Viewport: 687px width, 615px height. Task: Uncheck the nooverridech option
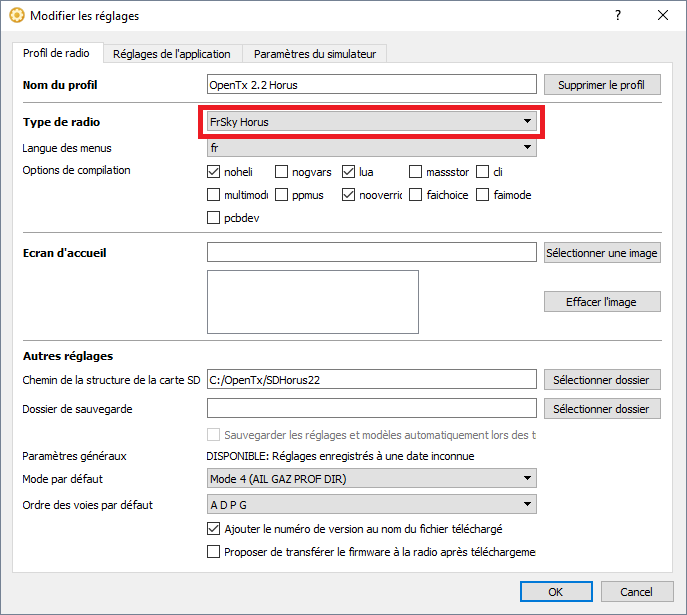tap(348, 194)
